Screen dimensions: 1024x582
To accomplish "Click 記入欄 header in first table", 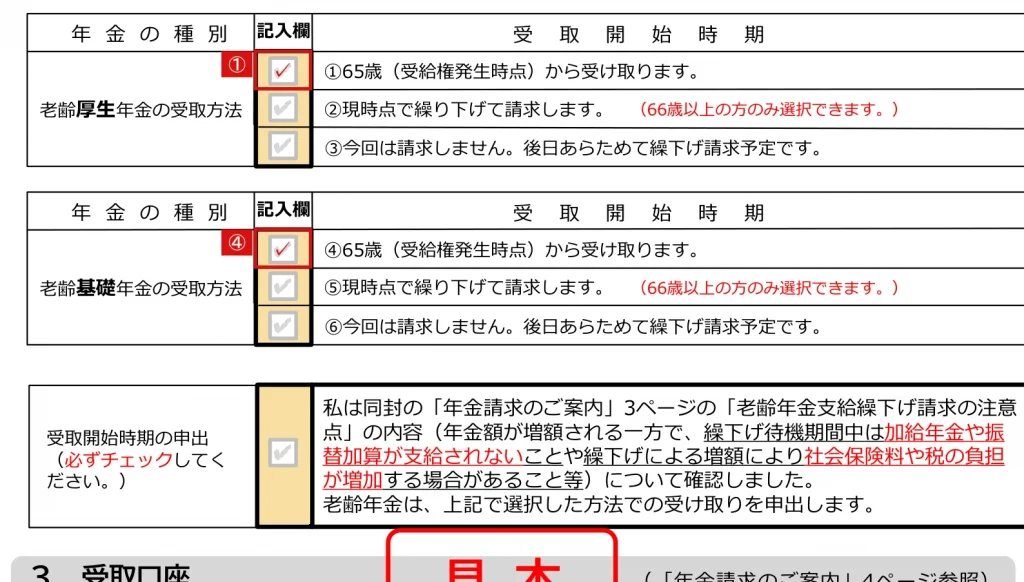I will coord(283,31).
